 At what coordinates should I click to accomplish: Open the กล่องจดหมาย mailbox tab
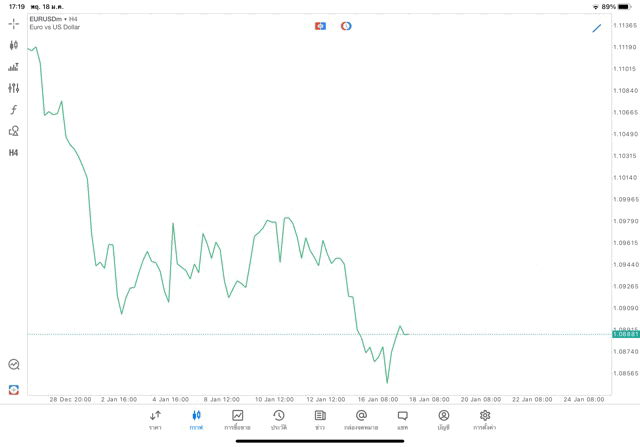click(x=361, y=420)
